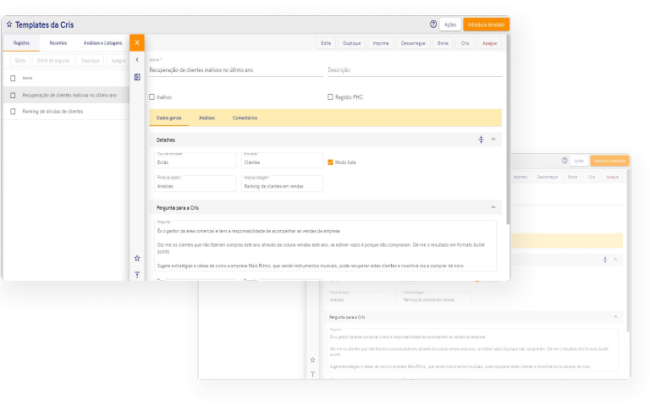Screen dimensions: 650x406
Task: Click the star icon in background window side strip
Action: (313, 360)
